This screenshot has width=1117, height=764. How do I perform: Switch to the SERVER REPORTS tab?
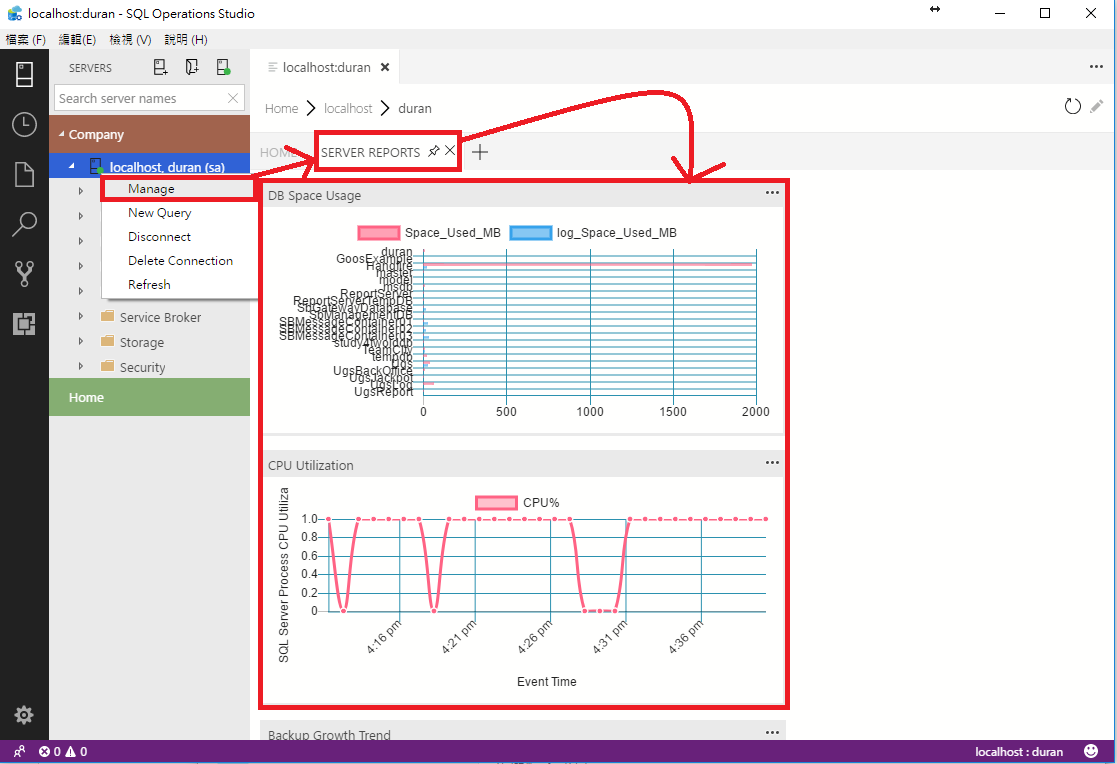click(x=370, y=152)
